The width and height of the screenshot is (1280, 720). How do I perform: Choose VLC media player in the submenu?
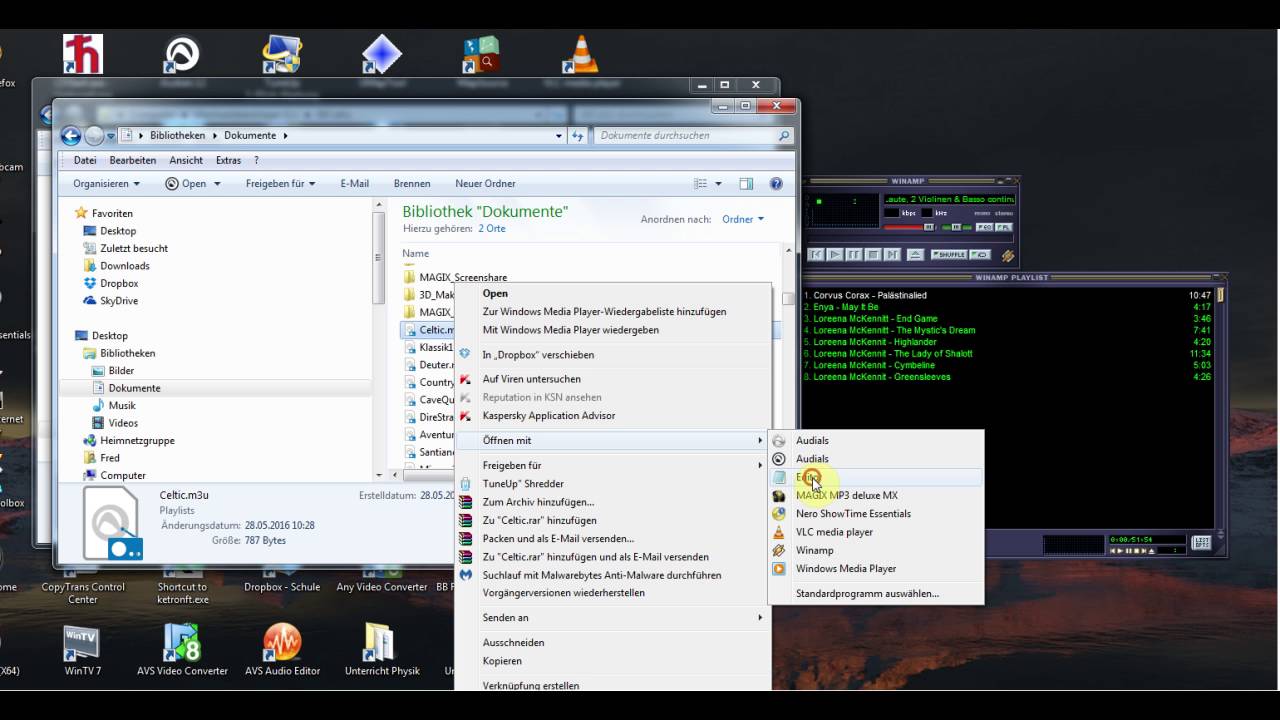click(876, 532)
